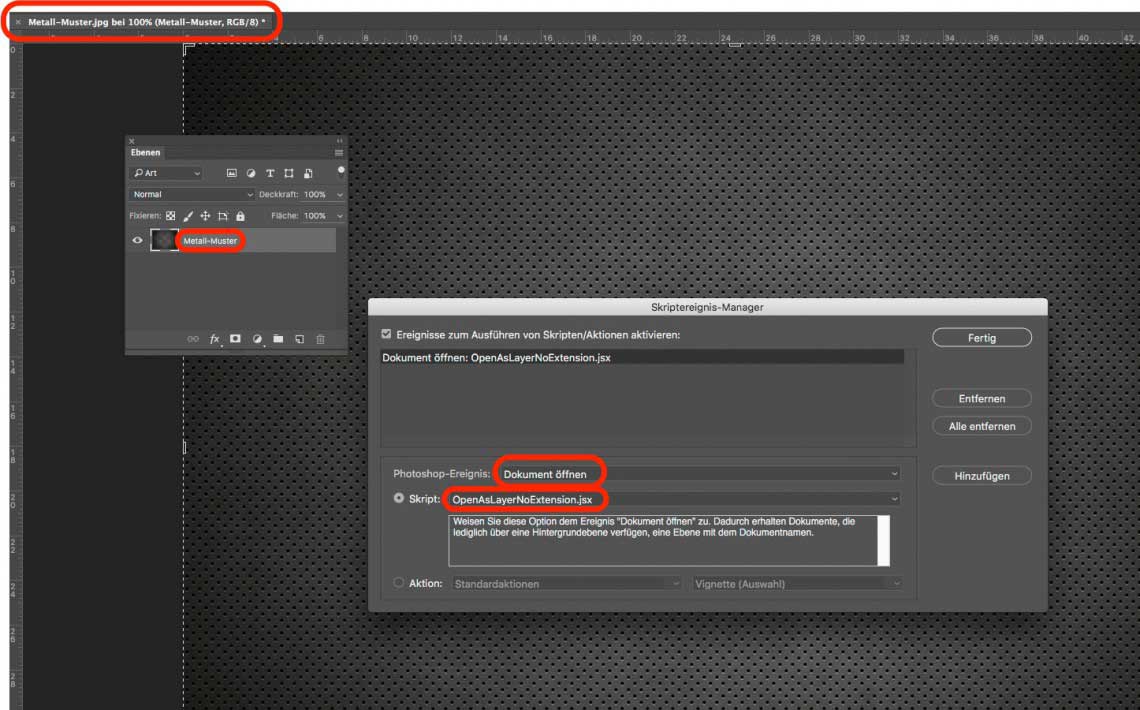Create a new layer icon
Viewport: 1140px width, 710px height.
299,339
